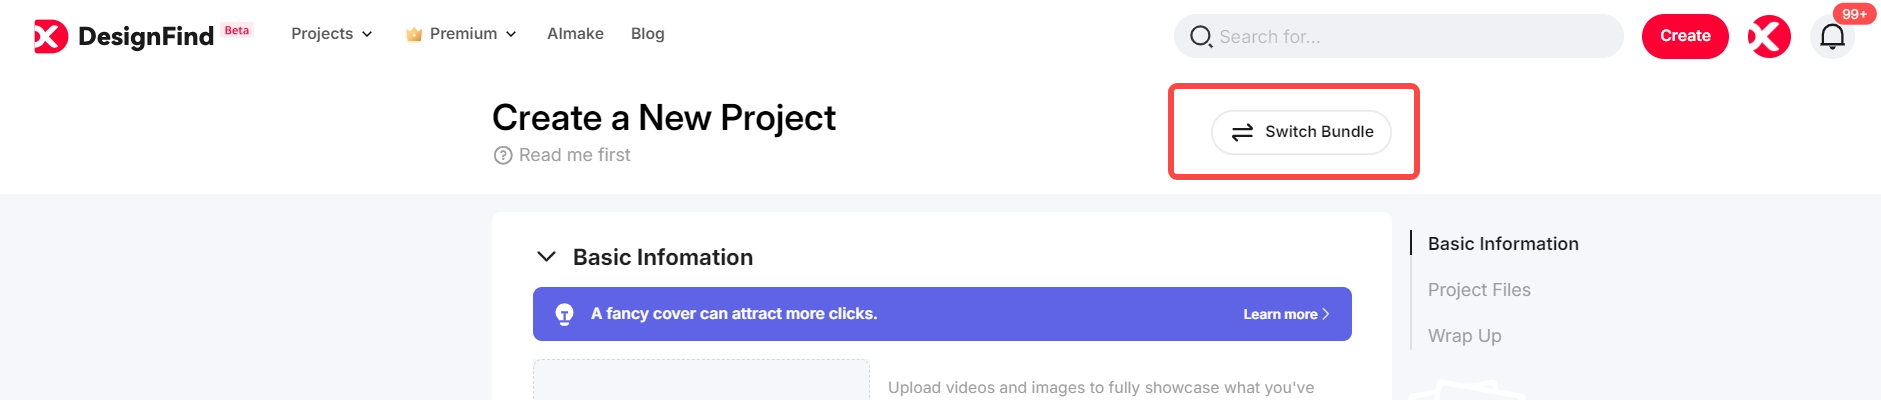This screenshot has height=400, width=1881.
Task: Open the Blog menu item
Action: click(x=648, y=34)
